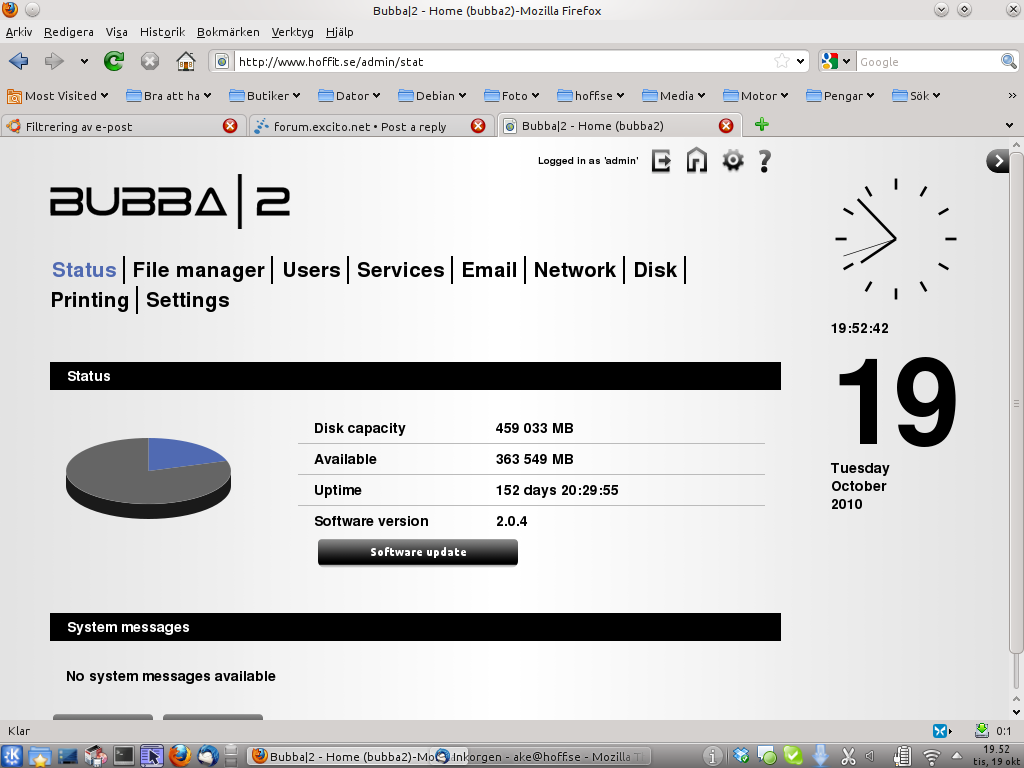Click the page vertical scrollbar
The height and width of the screenshot is (768, 1024).
pos(1016,402)
